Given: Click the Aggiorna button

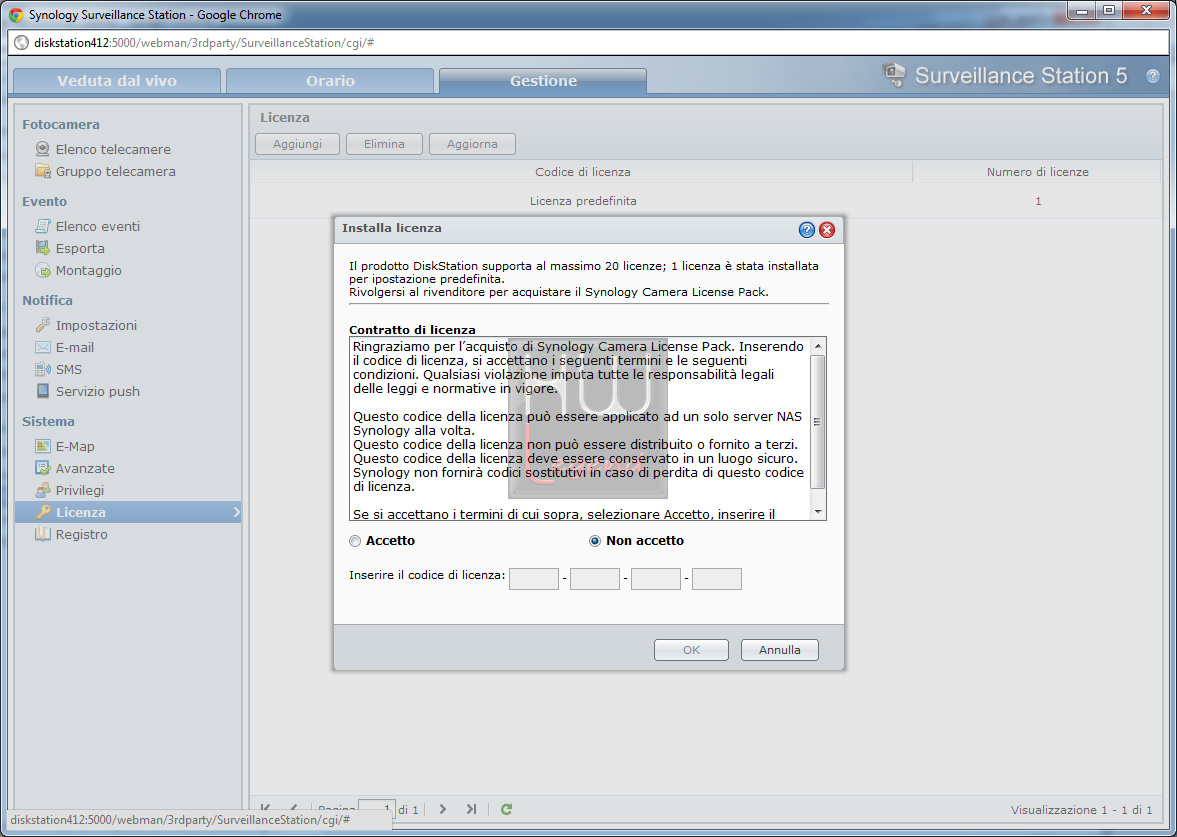Looking at the screenshot, I should 472,144.
